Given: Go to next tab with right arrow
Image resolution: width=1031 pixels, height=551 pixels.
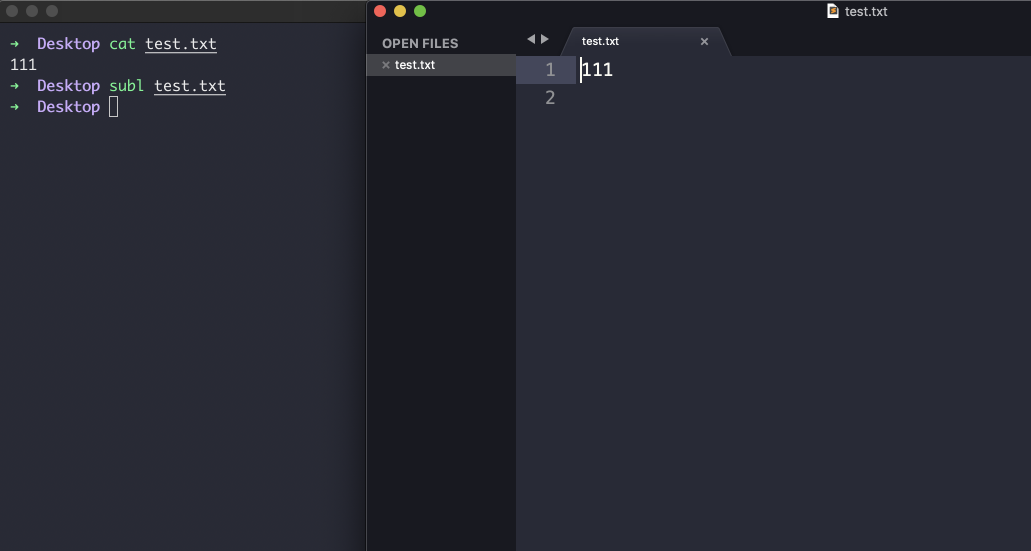Looking at the screenshot, I should pos(544,39).
